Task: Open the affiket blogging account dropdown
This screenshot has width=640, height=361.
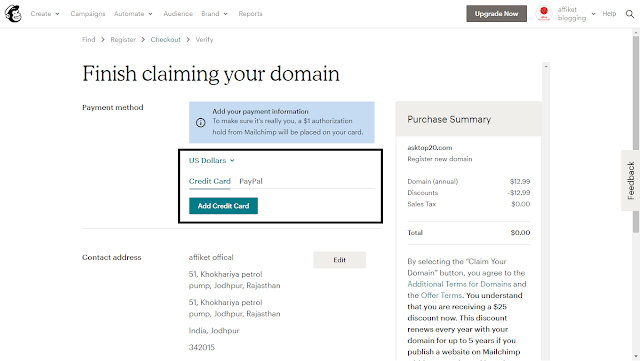Action: tap(576, 14)
